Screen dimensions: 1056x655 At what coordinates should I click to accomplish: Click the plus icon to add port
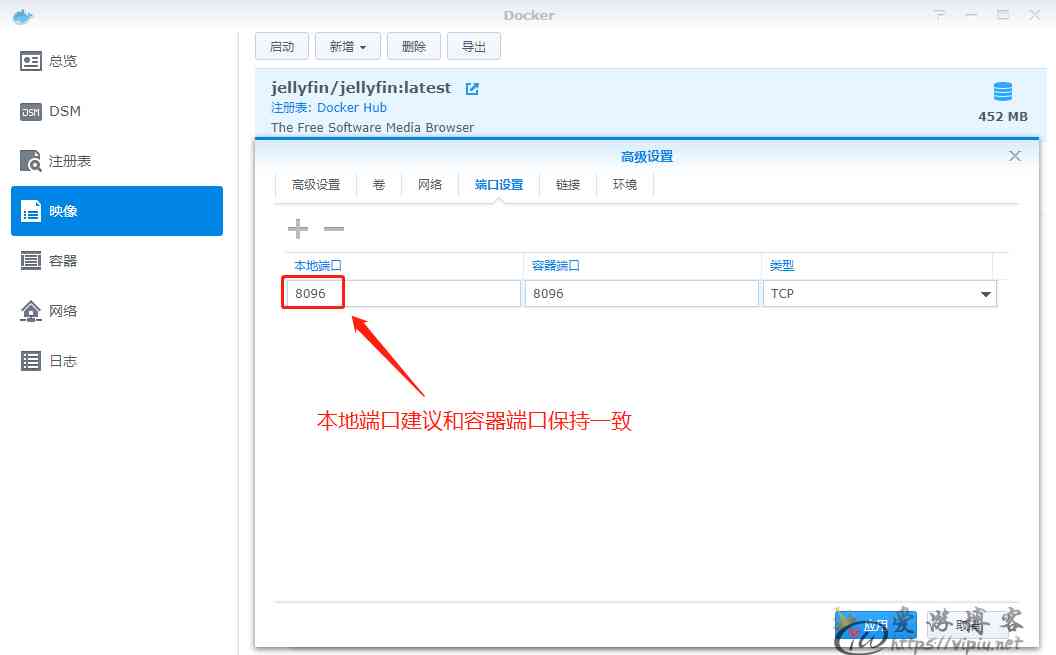(x=298, y=229)
